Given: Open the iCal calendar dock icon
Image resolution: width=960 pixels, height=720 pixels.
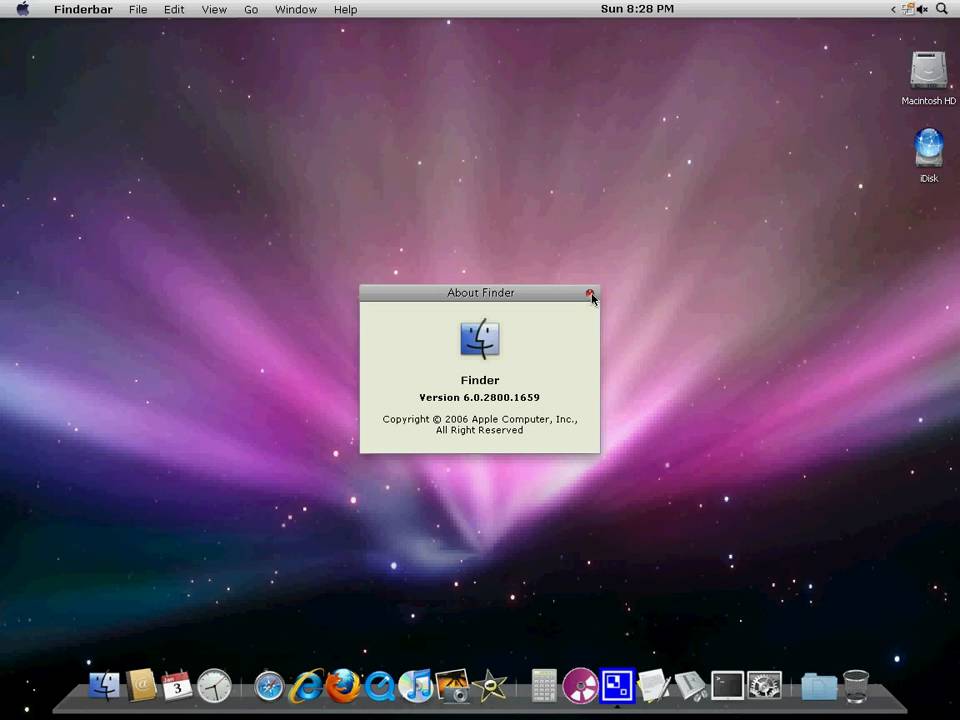Looking at the screenshot, I should (x=178, y=686).
